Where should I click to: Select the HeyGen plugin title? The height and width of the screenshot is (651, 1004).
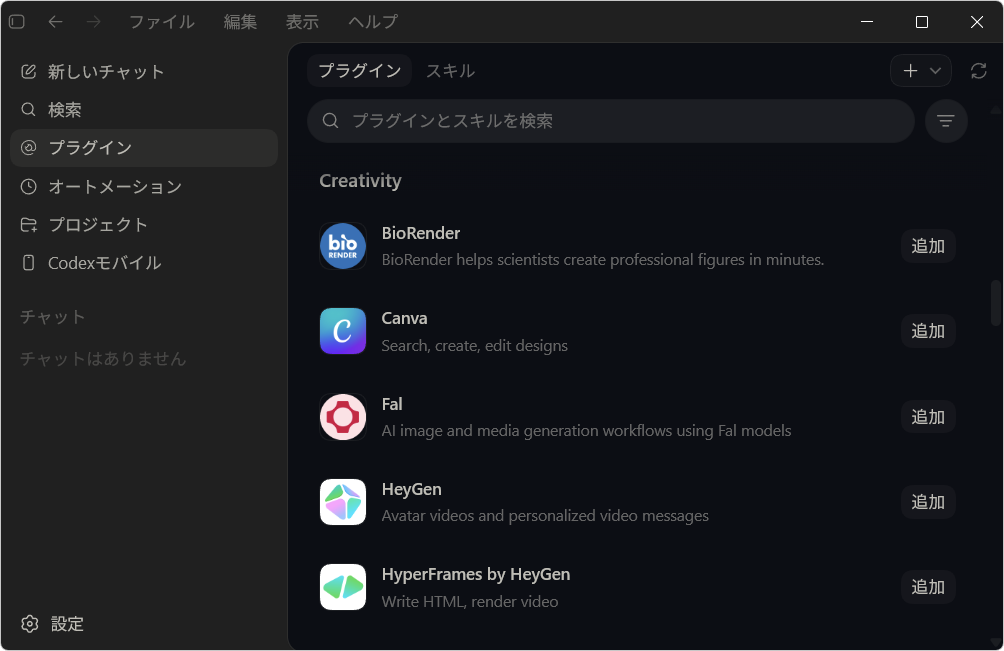(x=412, y=489)
